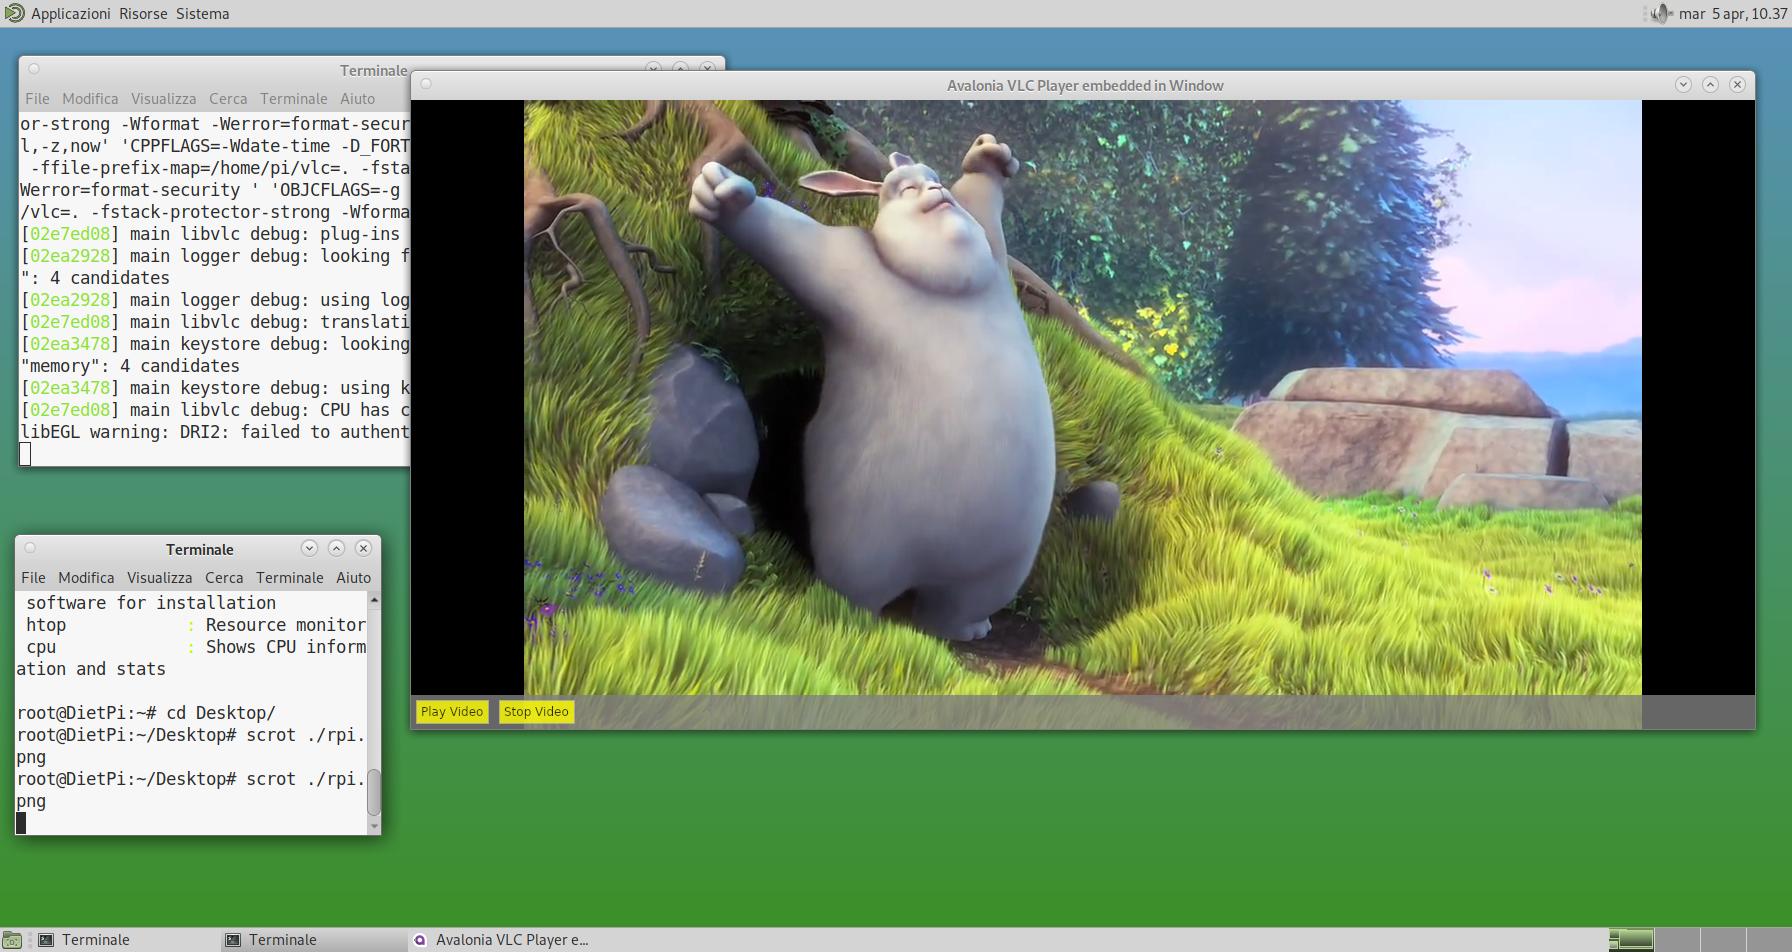The height and width of the screenshot is (952, 1792).
Task: Click the text ation and stats
Action: point(91,669)
